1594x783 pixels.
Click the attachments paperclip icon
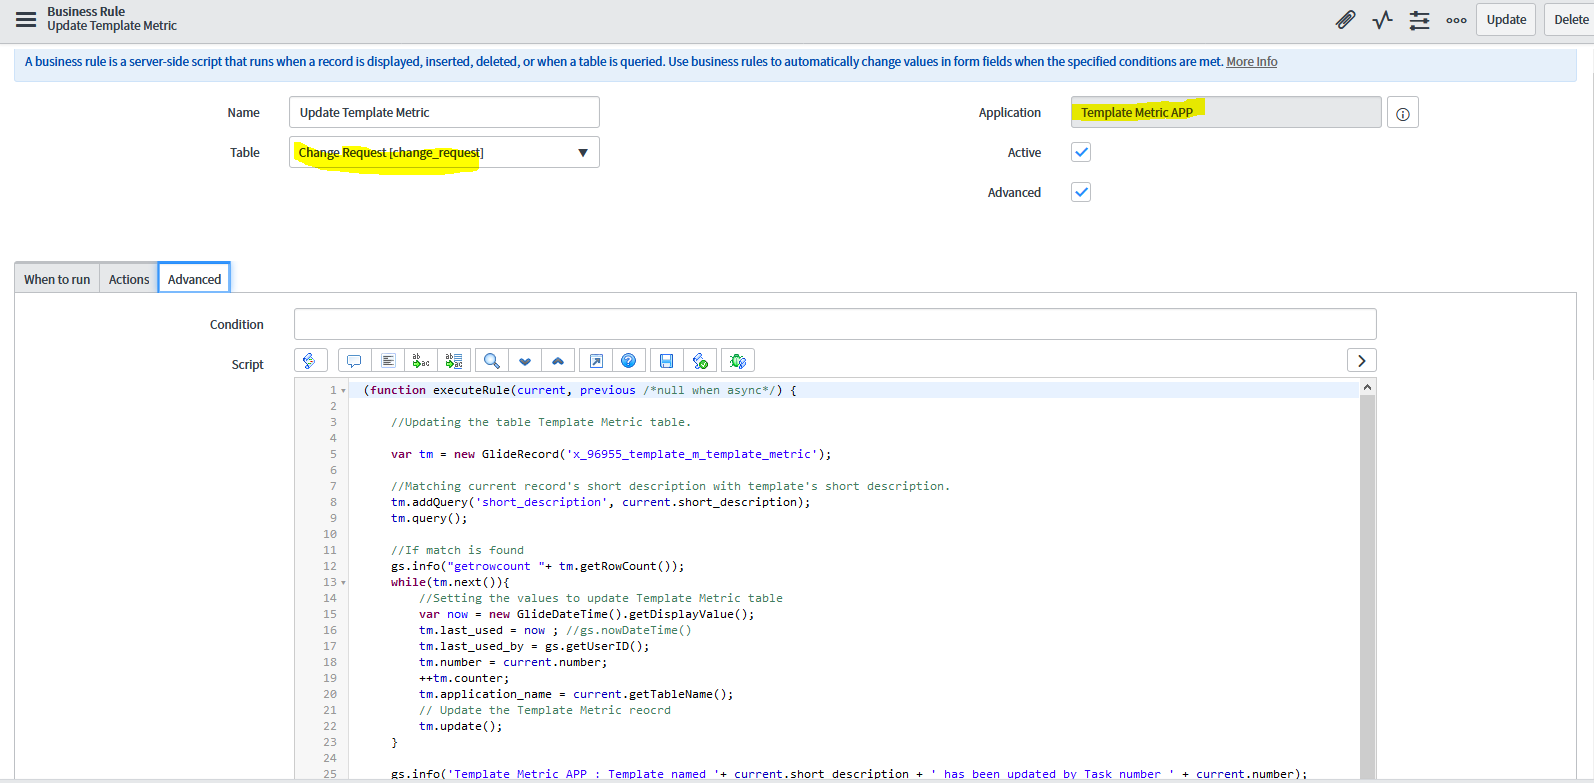[1345, 20]
